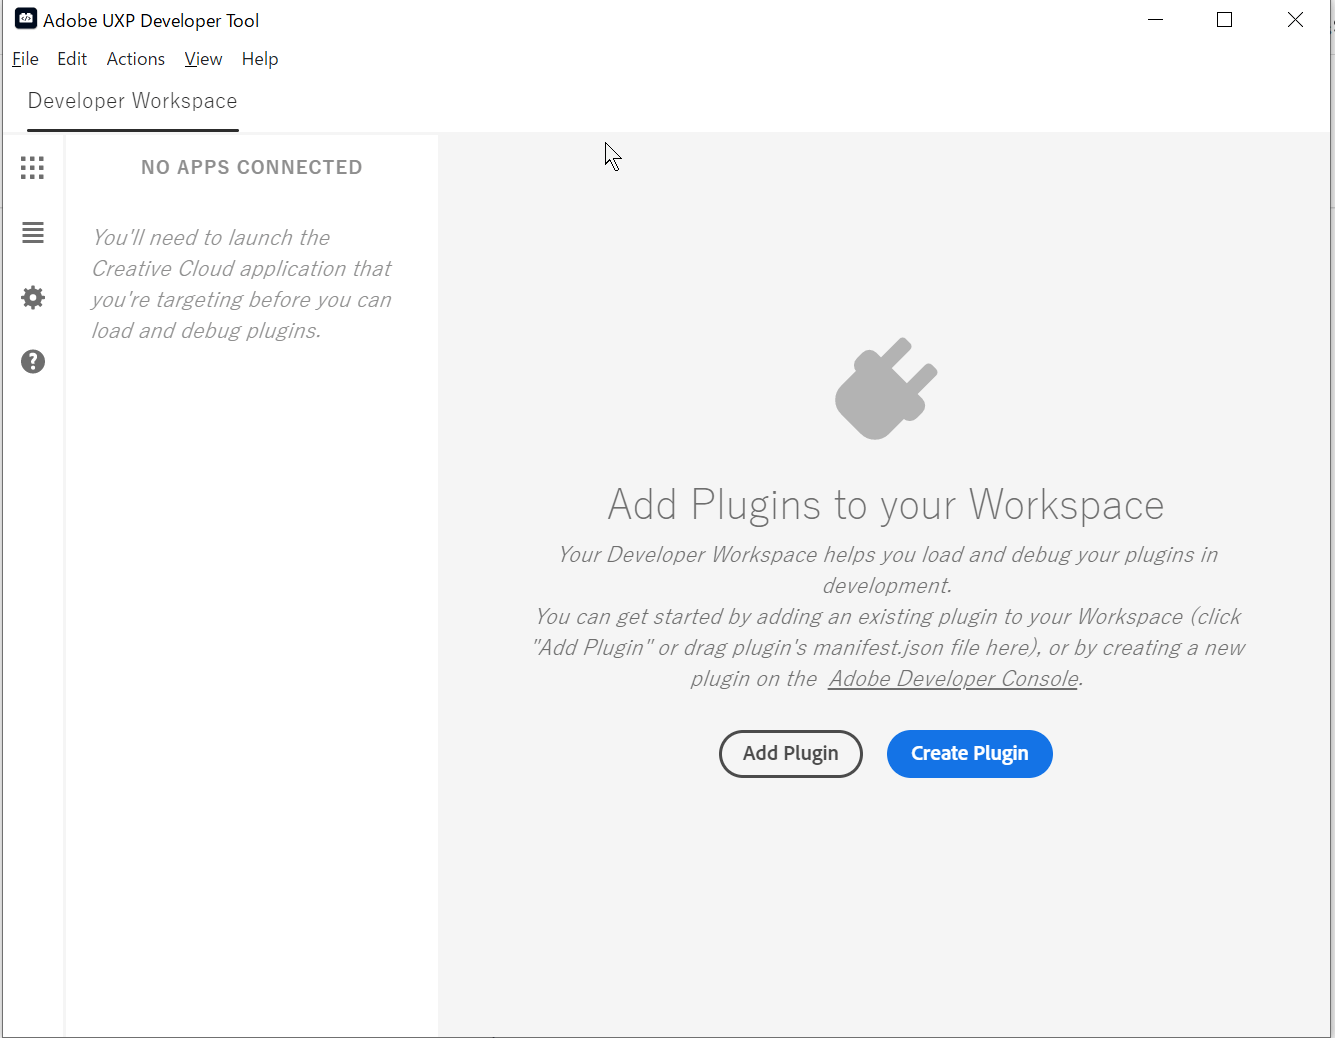Screen dimensions: 1335x1038
Task: Close the UXP Developer Tool window
Action: pyautogui.click(x=1295, y=20)
